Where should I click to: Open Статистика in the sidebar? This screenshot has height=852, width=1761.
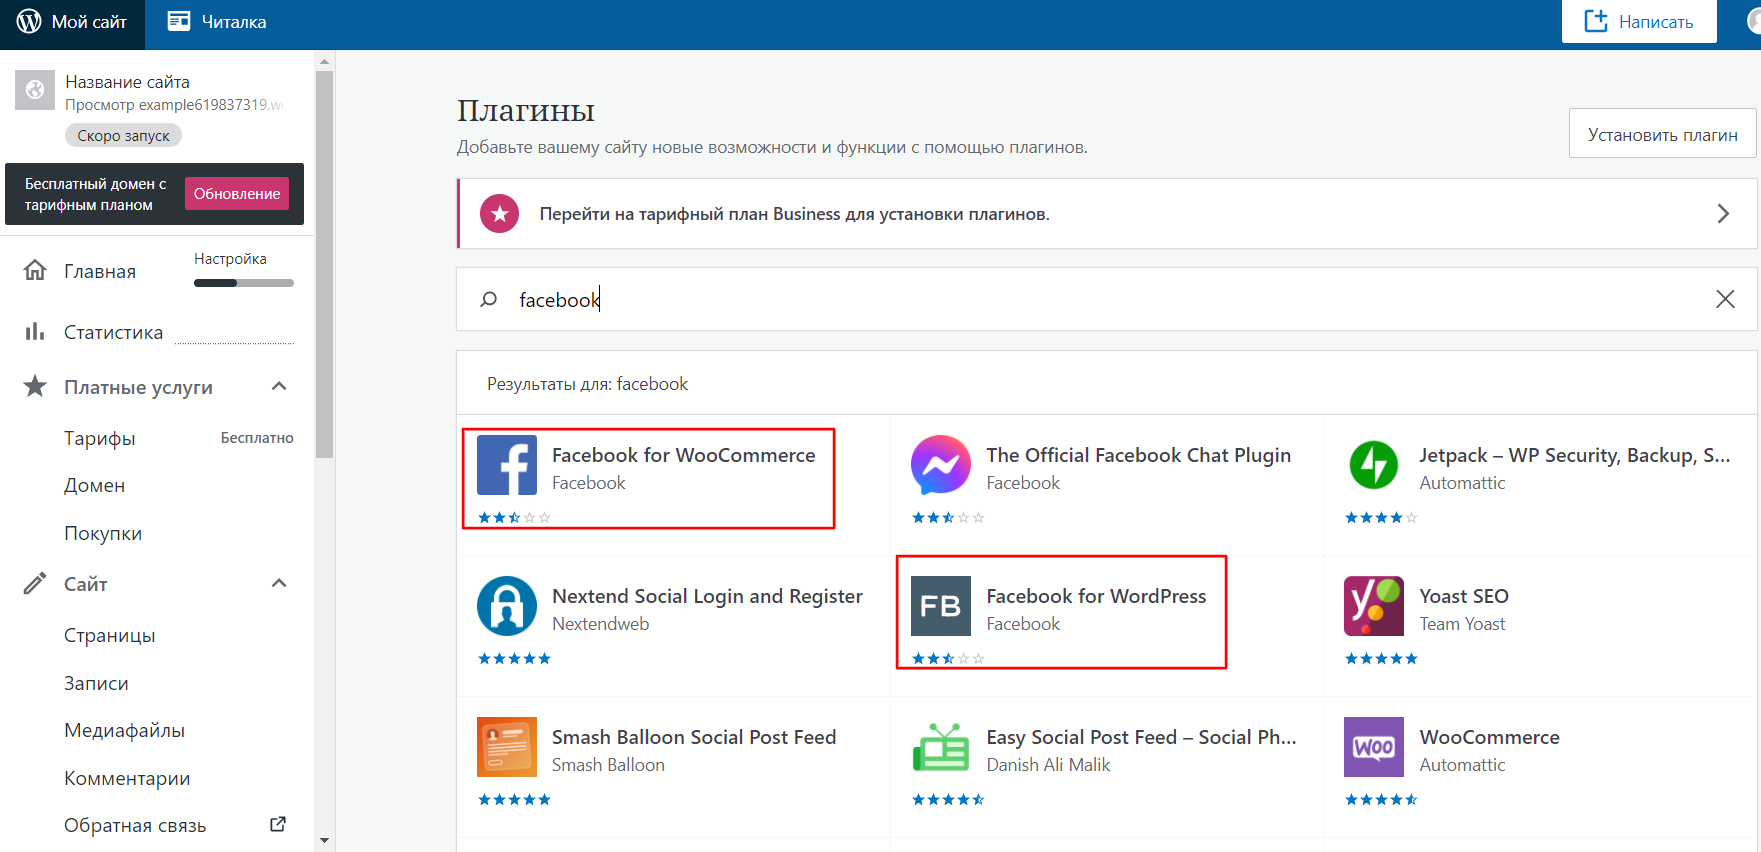(113, 332)
